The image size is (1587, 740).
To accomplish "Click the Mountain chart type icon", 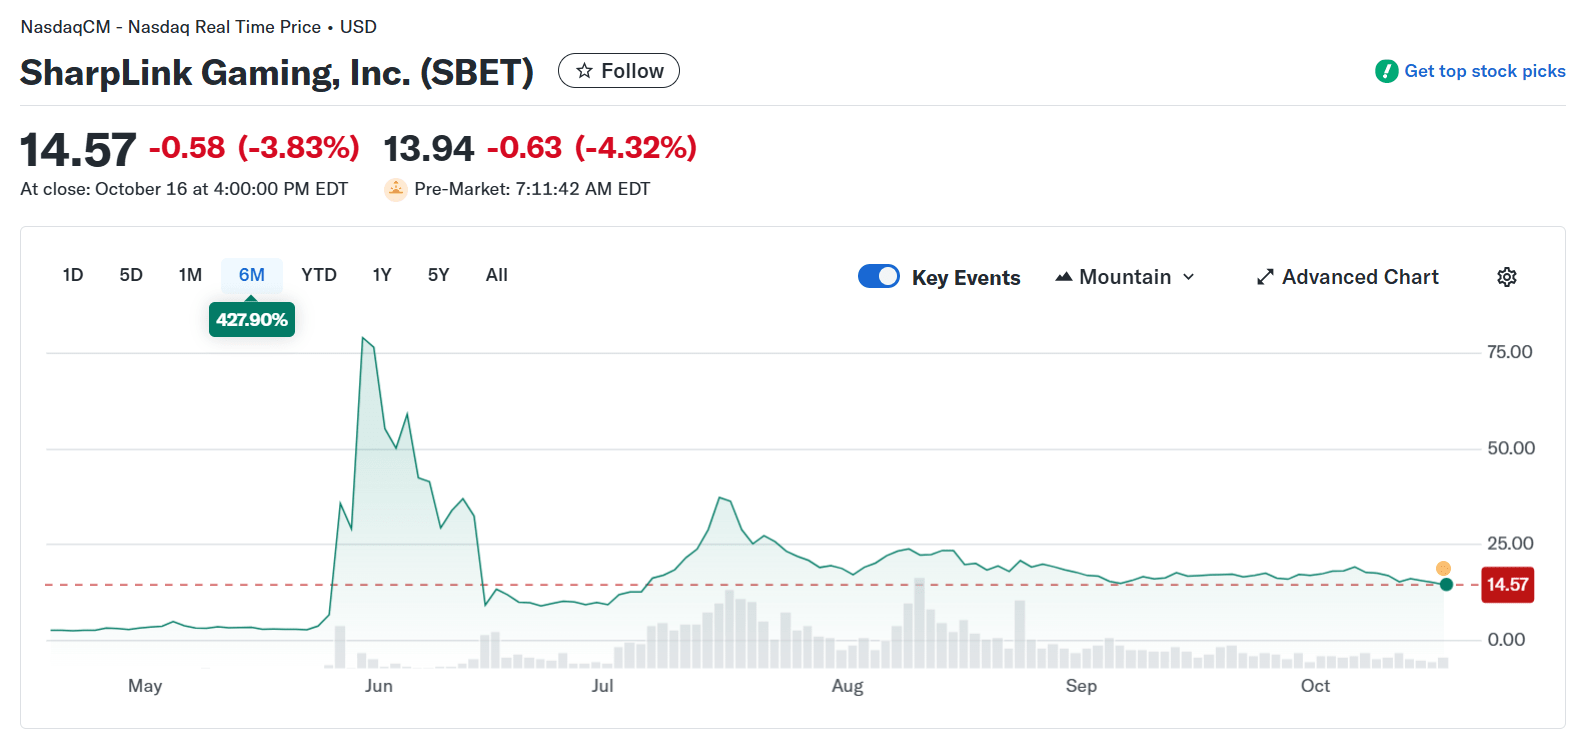I will pyautogui.click(x=1064, y=277).
